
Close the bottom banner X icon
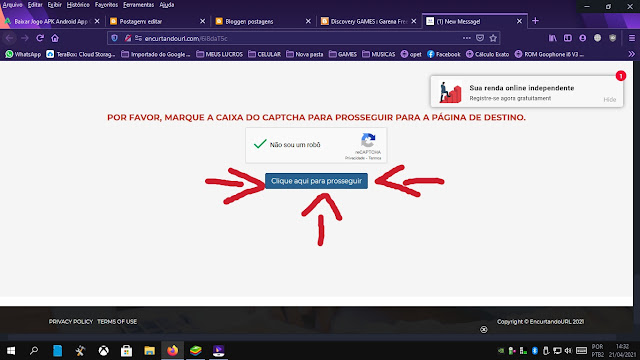click(484, 329)
